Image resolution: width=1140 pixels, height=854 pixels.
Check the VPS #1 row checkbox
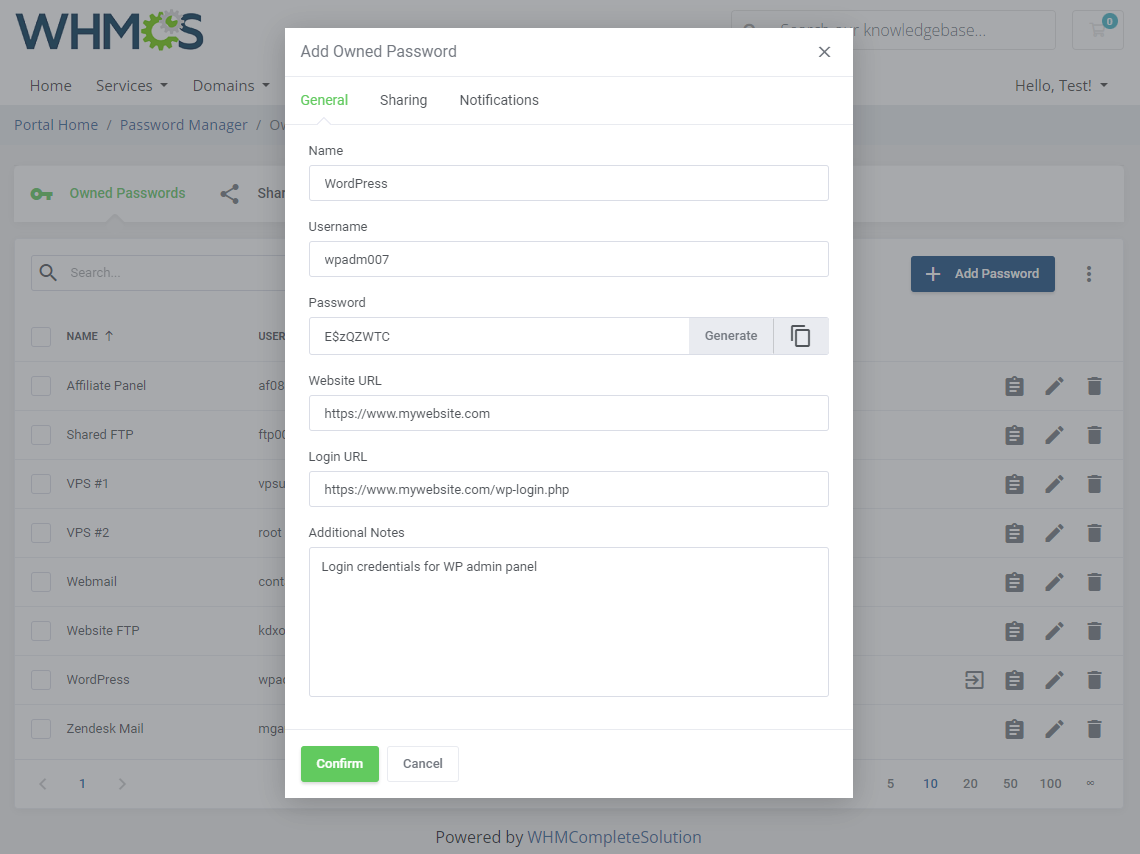(x=41, y=484)
